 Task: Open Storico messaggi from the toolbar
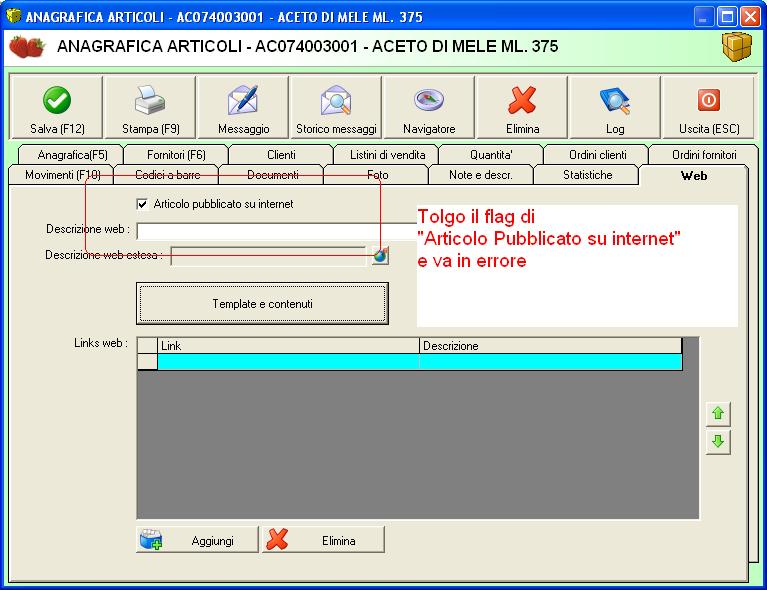click(x=336, y=107)
